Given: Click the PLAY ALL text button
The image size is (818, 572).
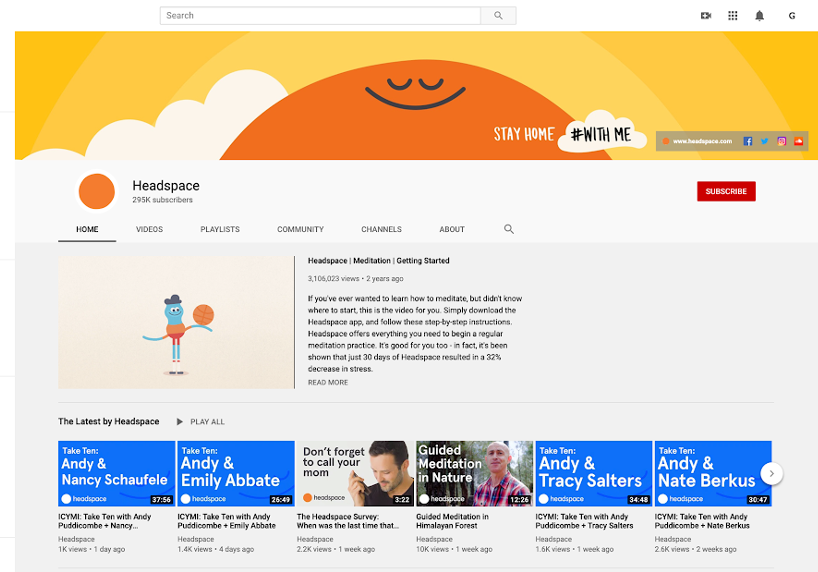Looking at the screenshot, I should pos(208,422).
